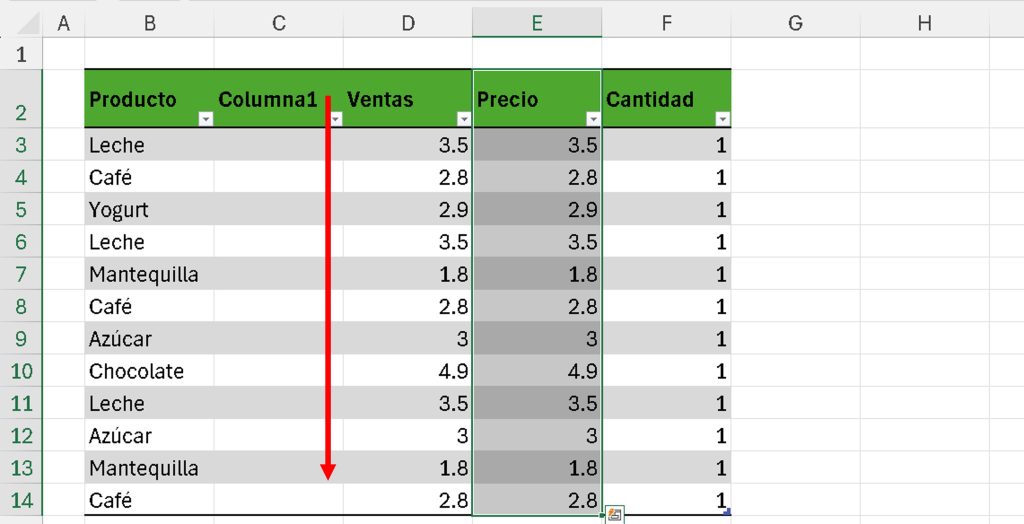Image resolution: width=1024 pixels, height=524 pixels.
Task: Click the selection fill handle square
Action: [602, 515]
